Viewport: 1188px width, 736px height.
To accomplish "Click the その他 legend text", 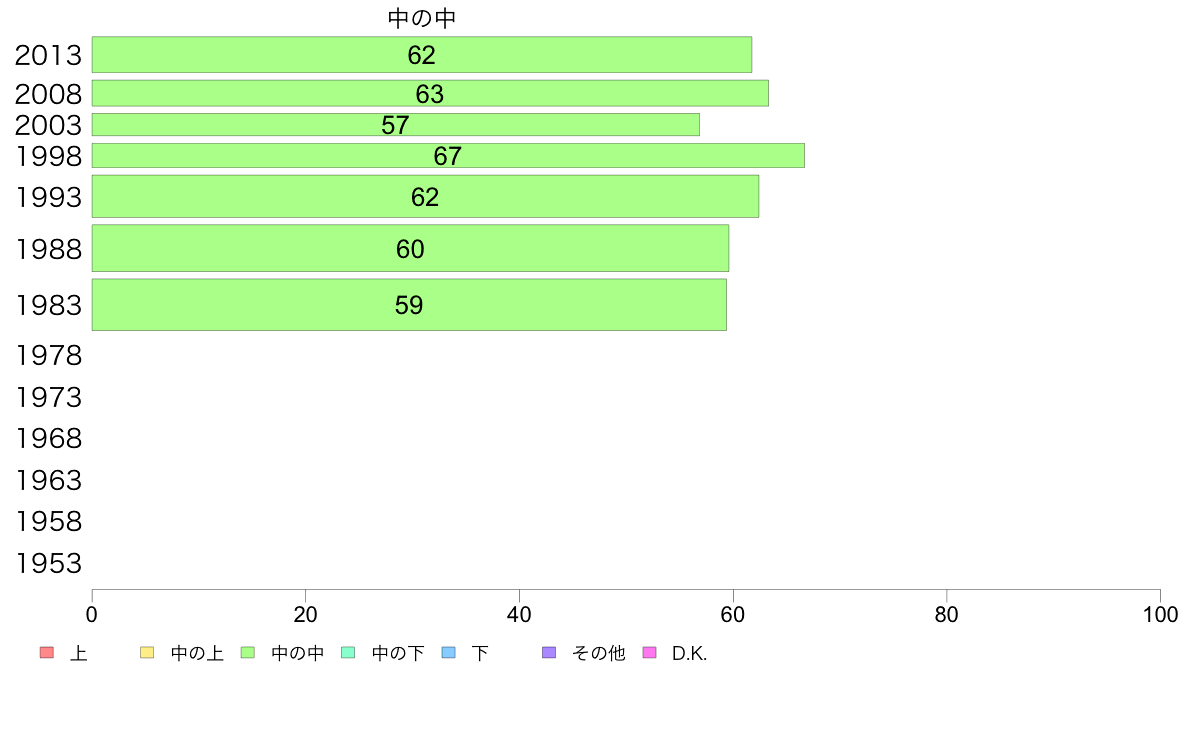I will pyautogui.click(x=599, y=653).
